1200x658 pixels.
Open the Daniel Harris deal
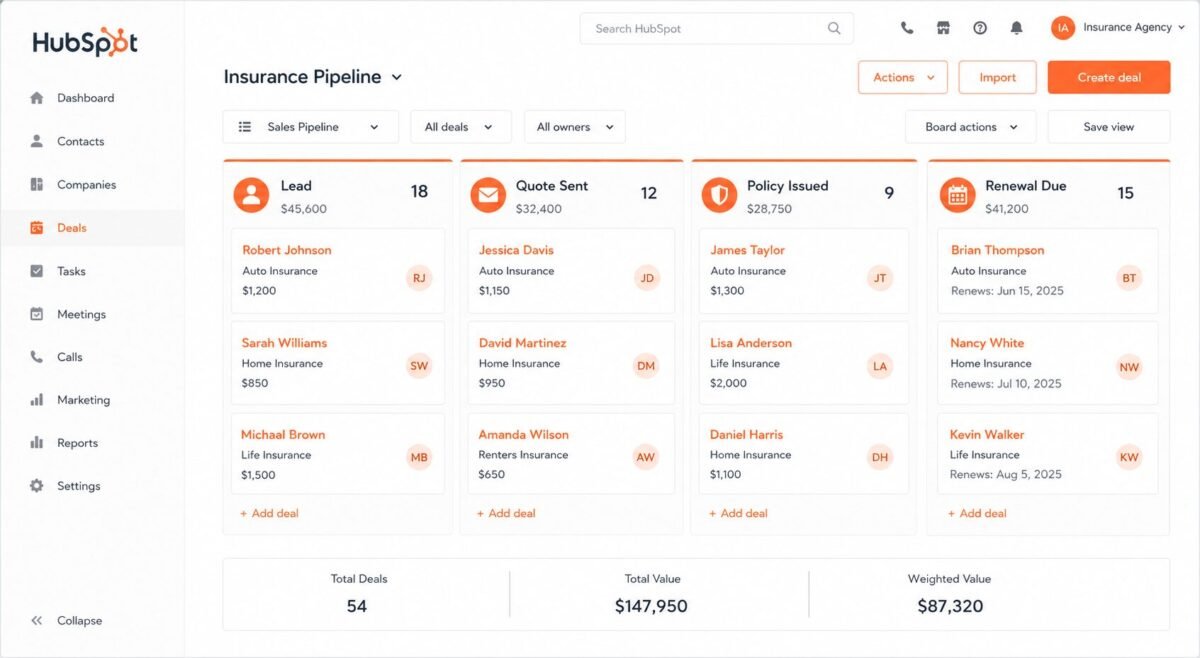pyautogui.click(x=804, y=454)
